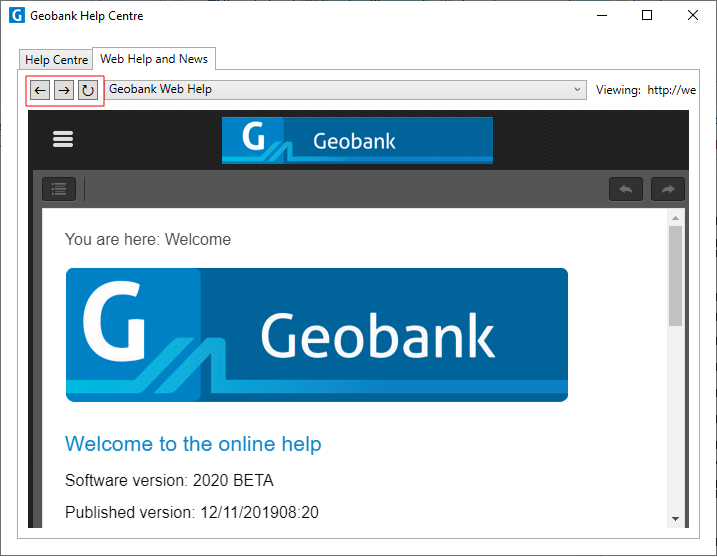
Task: Click the scrollbar thumb in the help content
Action: coord(675,276)
